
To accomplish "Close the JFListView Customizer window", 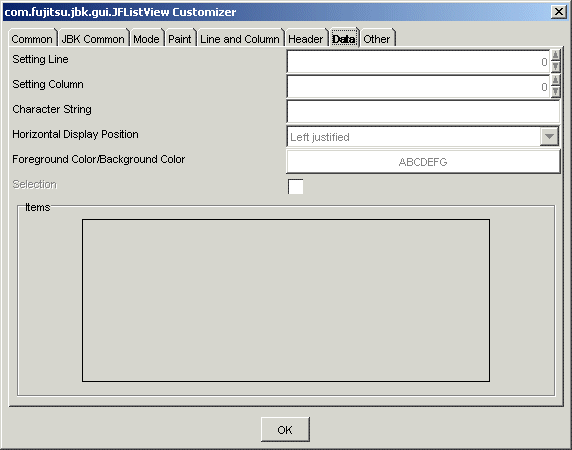I will (559, 12).
